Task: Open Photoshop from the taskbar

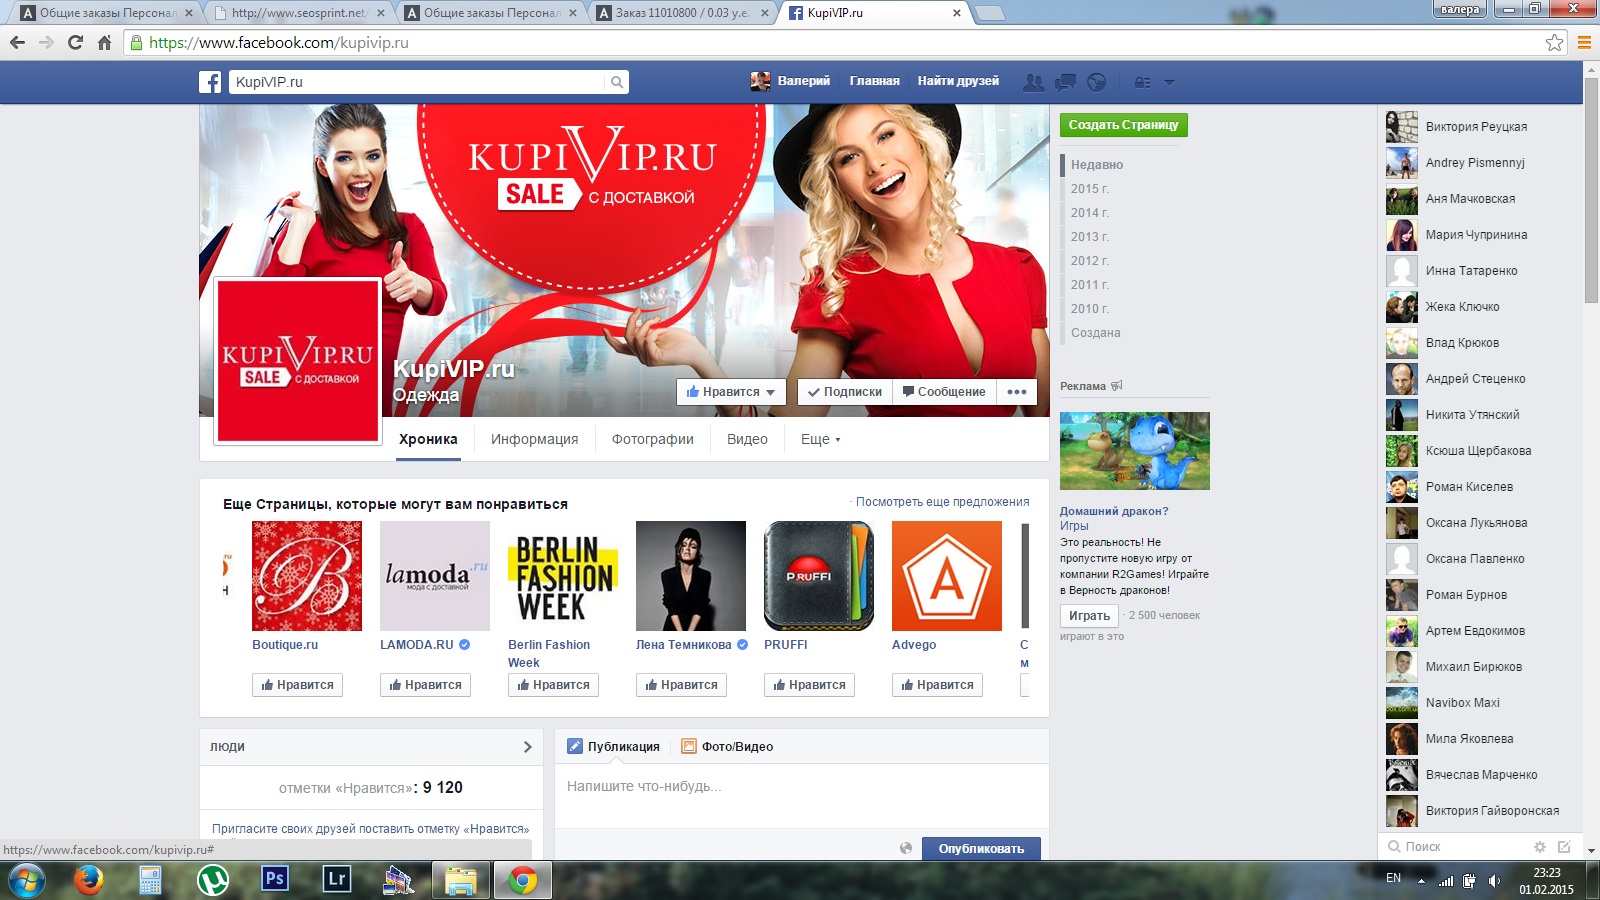Action: [x=275, y=879]
